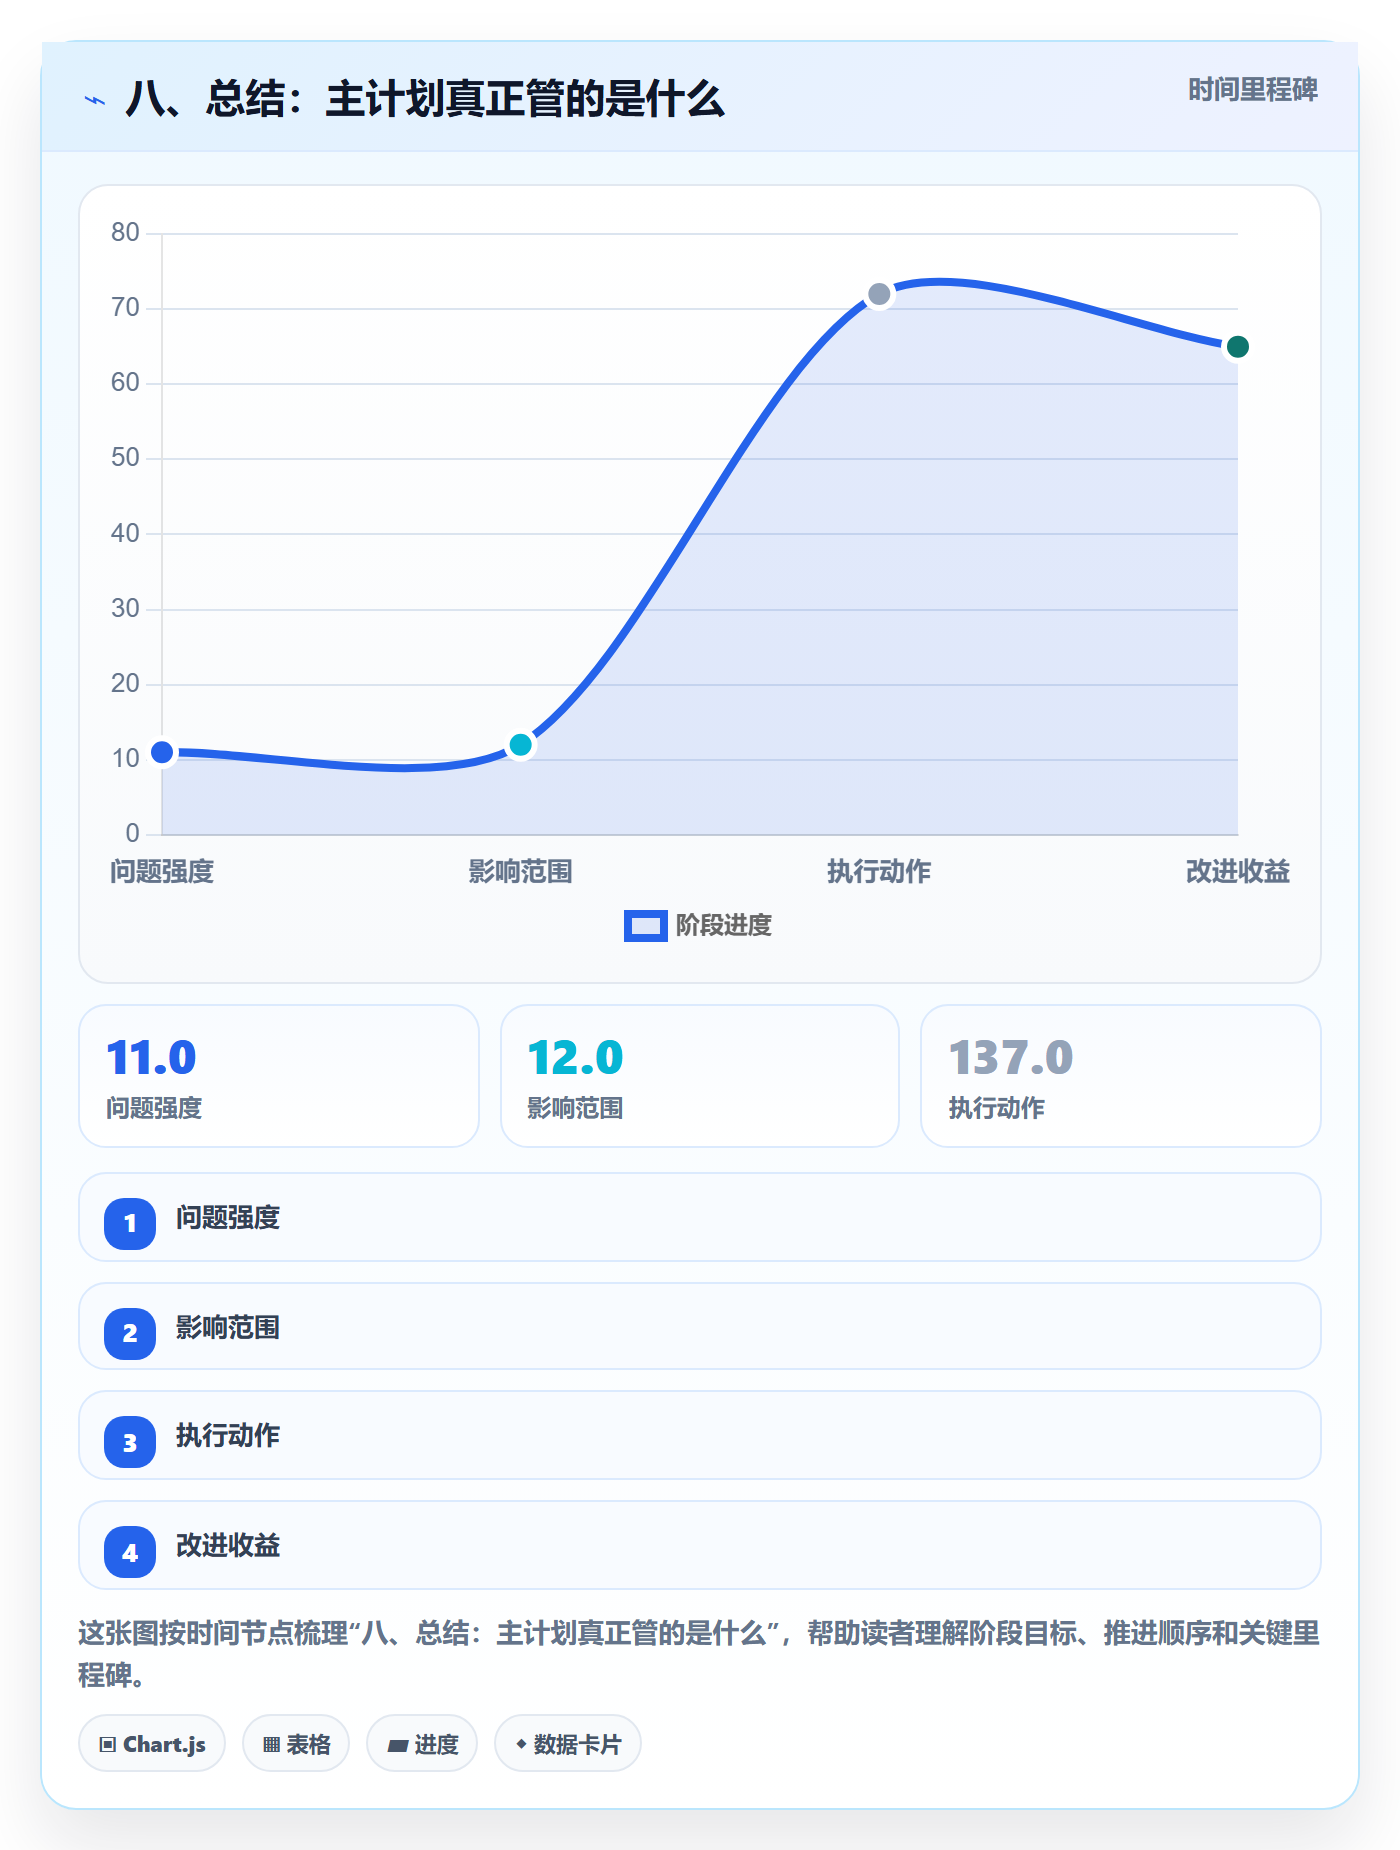Click the number 2 badge icon
Image resolution: width=1400 pixels, height=1850 pixels.
click(130, 1333)
